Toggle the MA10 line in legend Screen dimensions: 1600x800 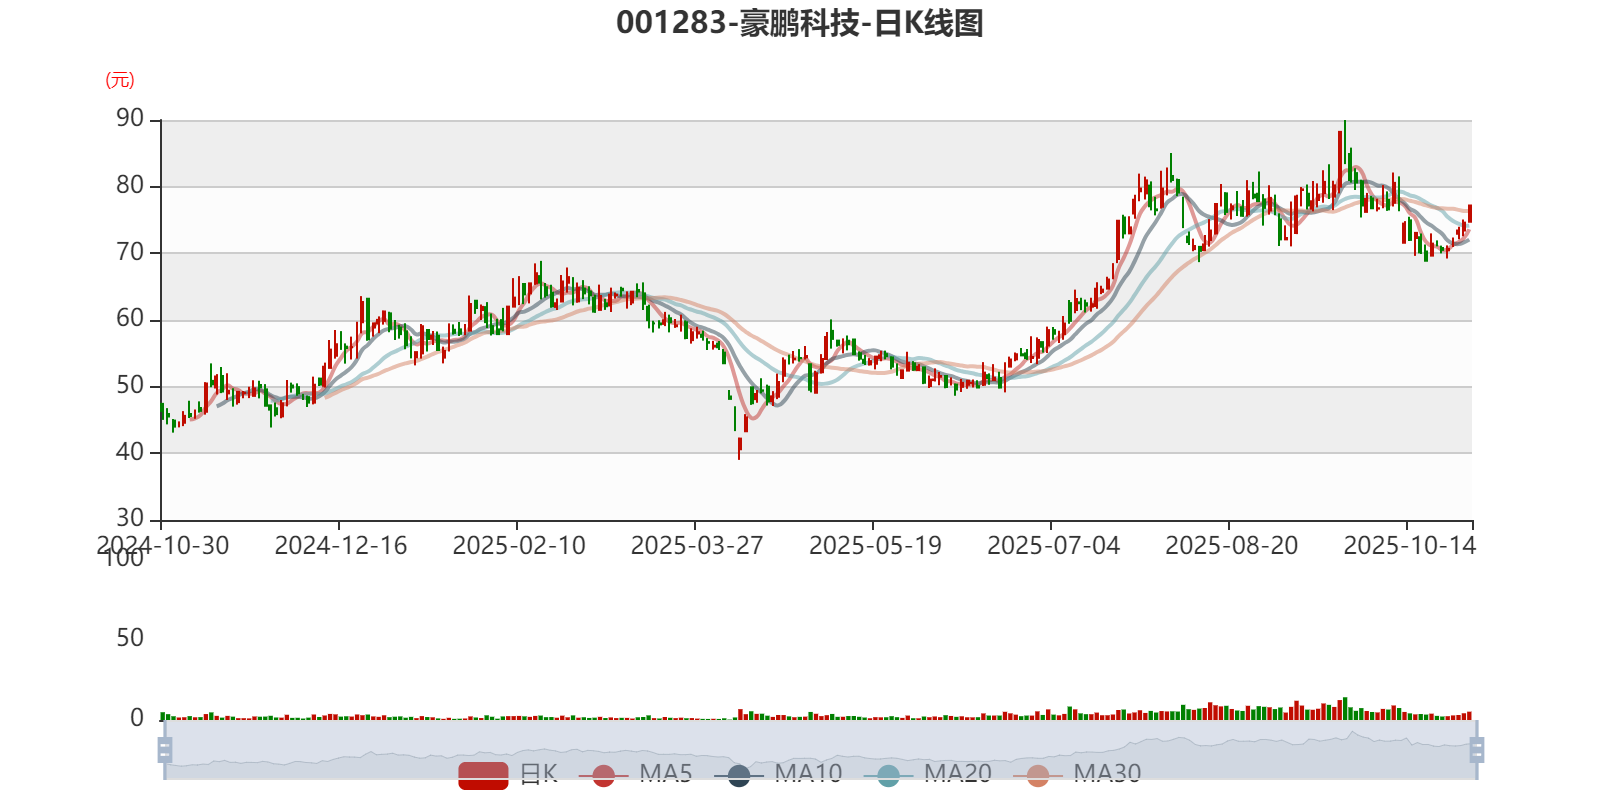(778, 774)
